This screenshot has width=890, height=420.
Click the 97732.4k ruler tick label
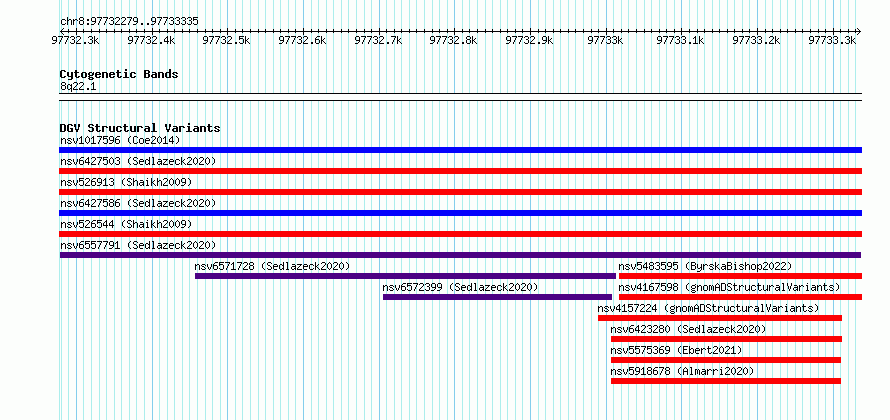[x=152, y=40]
